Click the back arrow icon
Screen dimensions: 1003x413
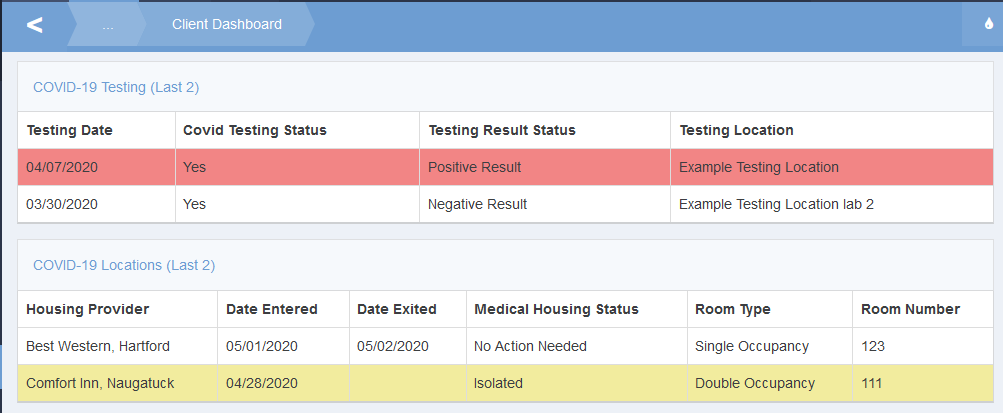tap(34, 25)
